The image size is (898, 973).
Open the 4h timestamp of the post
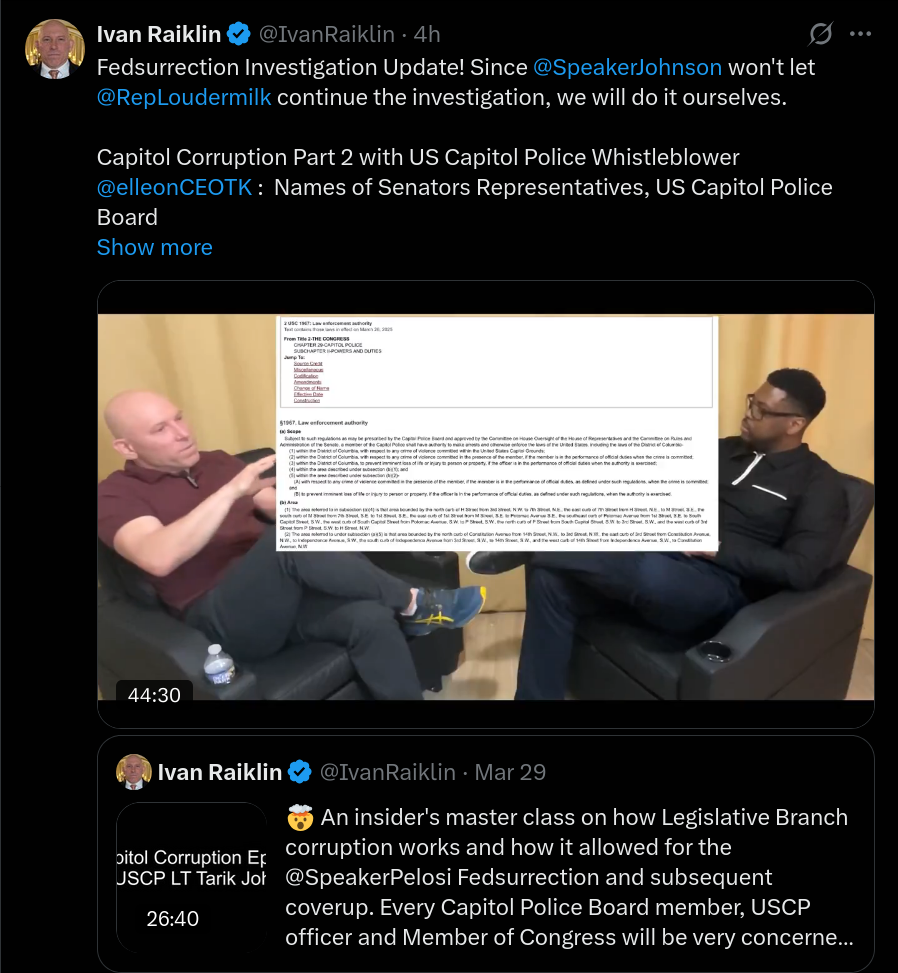coord(427,34)
